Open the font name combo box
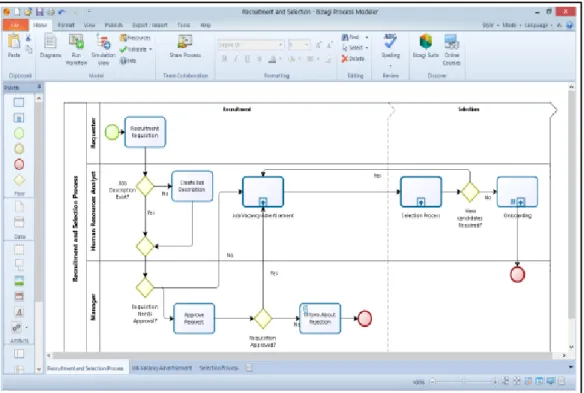This screenshot has height=393, width=584. point(251,45)
